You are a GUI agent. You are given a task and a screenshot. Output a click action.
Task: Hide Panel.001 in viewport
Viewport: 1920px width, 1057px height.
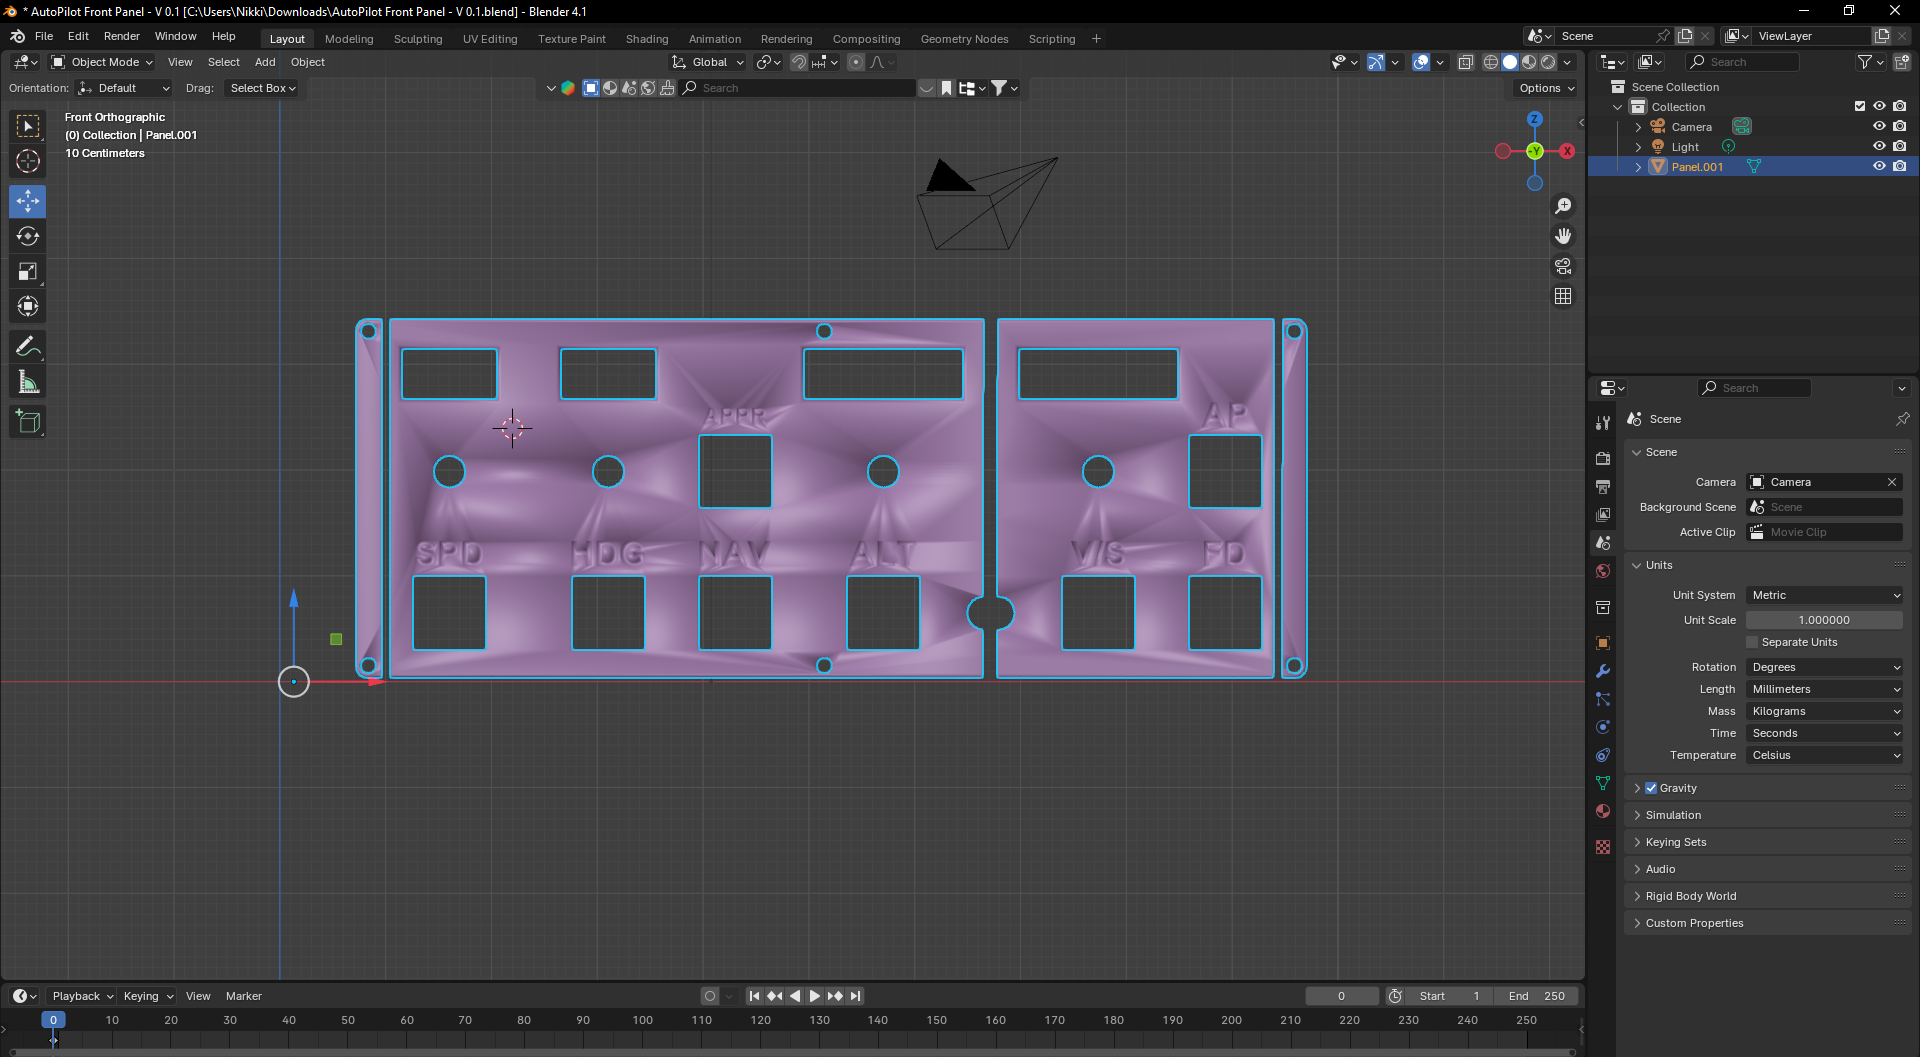[1879, 166]
